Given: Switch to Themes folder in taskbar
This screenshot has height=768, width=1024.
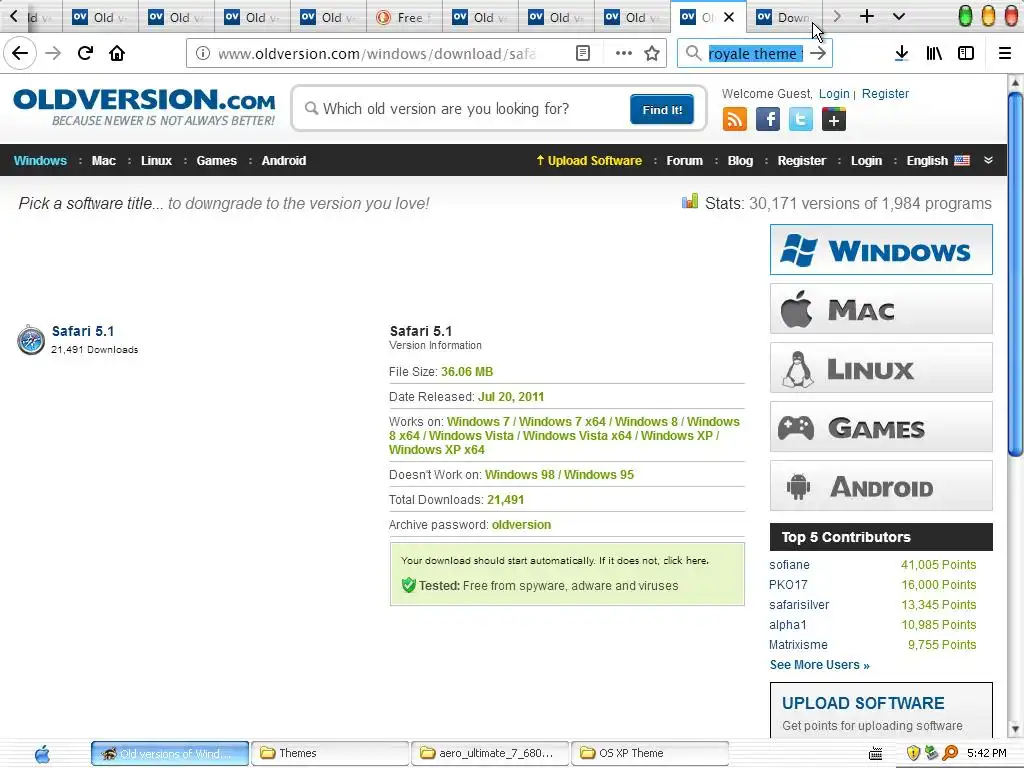Looking at the screenshot, I should coord(330,753).
